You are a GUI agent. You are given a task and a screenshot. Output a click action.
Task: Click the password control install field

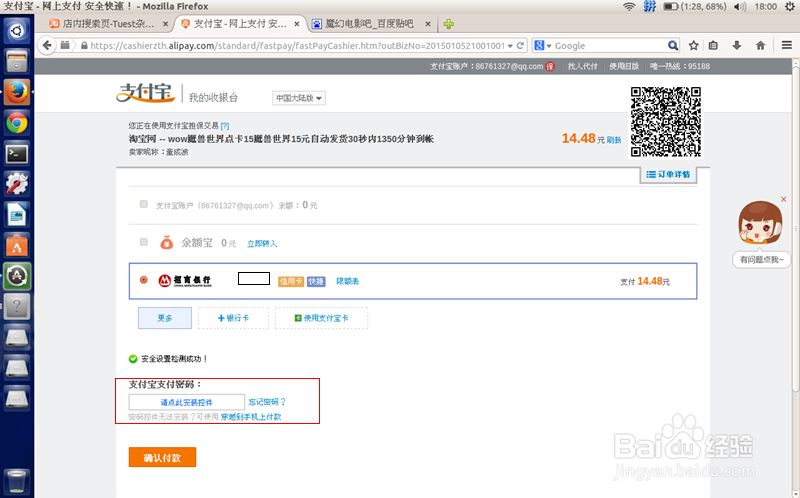[x=187, y=402]
